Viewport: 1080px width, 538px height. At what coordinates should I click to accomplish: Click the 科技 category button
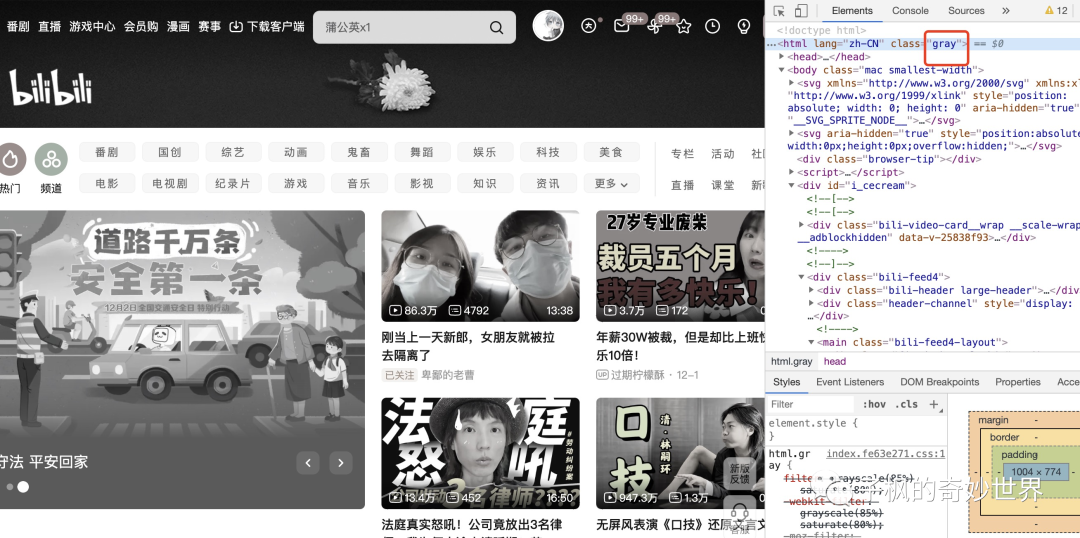548,152
